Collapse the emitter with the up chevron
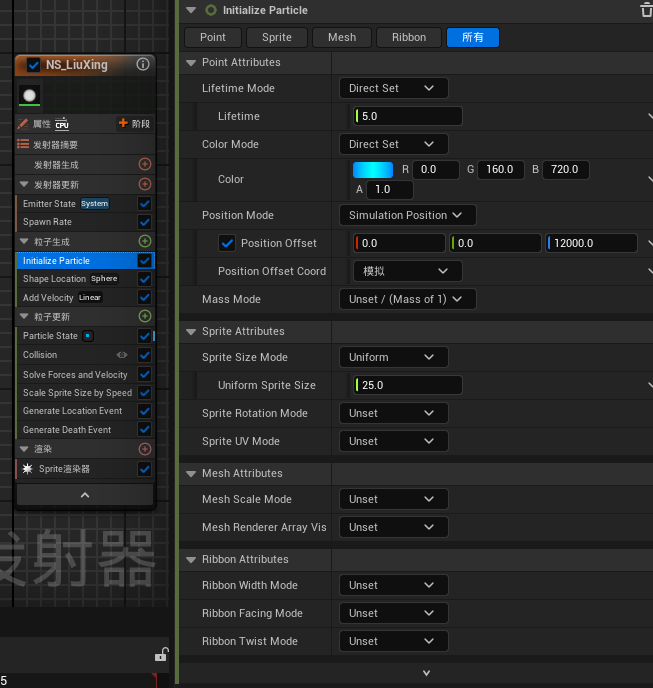This screenshot has width=653, height=688. point(85,495)
